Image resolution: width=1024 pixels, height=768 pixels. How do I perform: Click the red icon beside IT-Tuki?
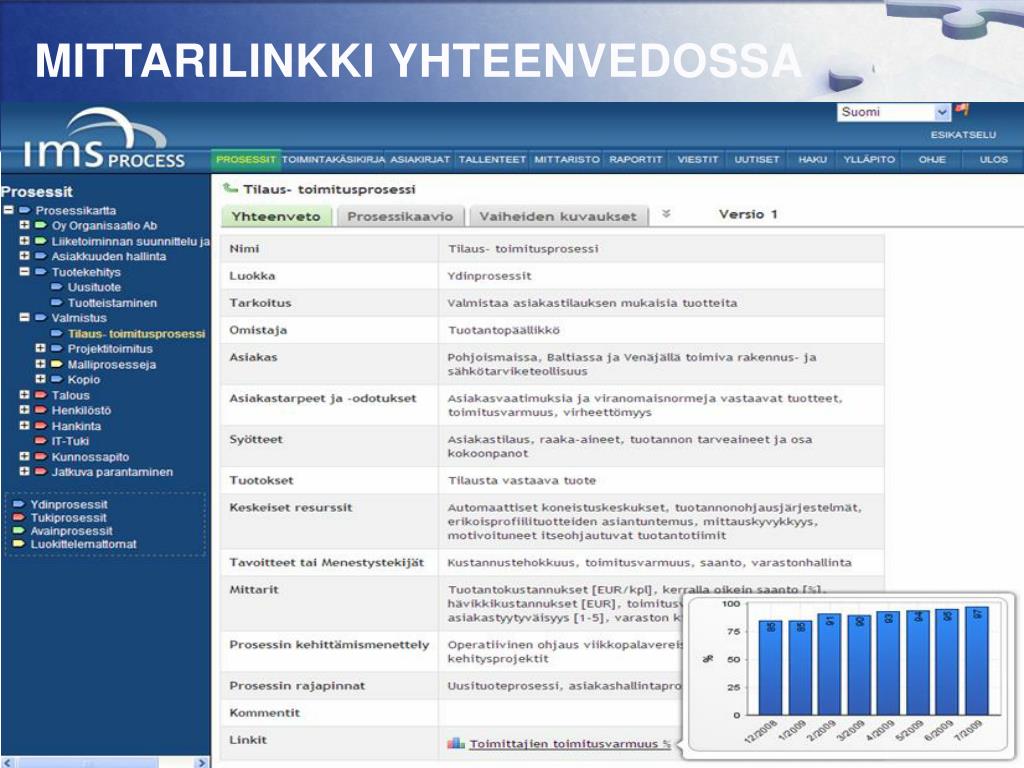point(40,441)
